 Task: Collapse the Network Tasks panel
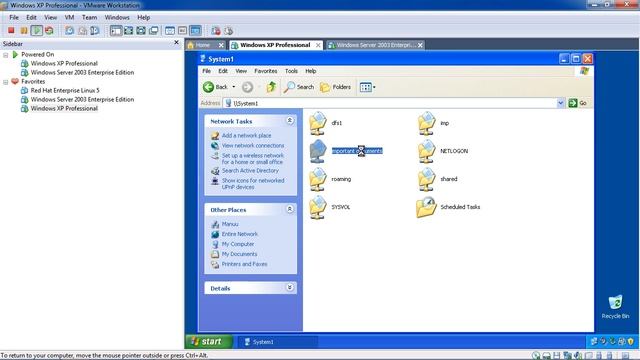289,120
